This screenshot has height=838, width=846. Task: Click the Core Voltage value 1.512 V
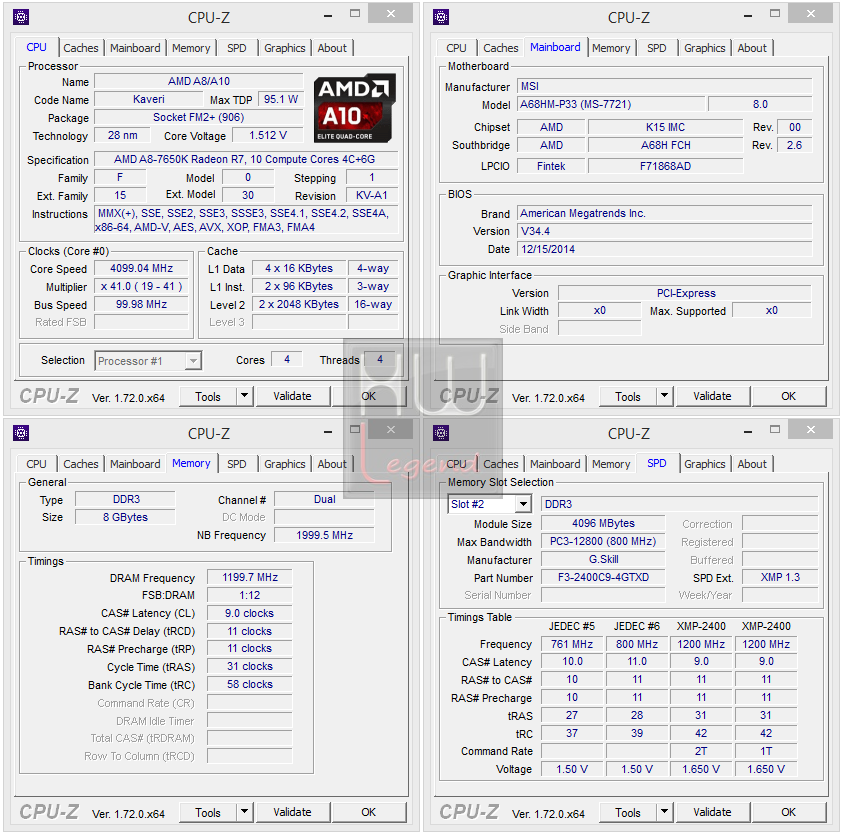(x=268, y=135)
